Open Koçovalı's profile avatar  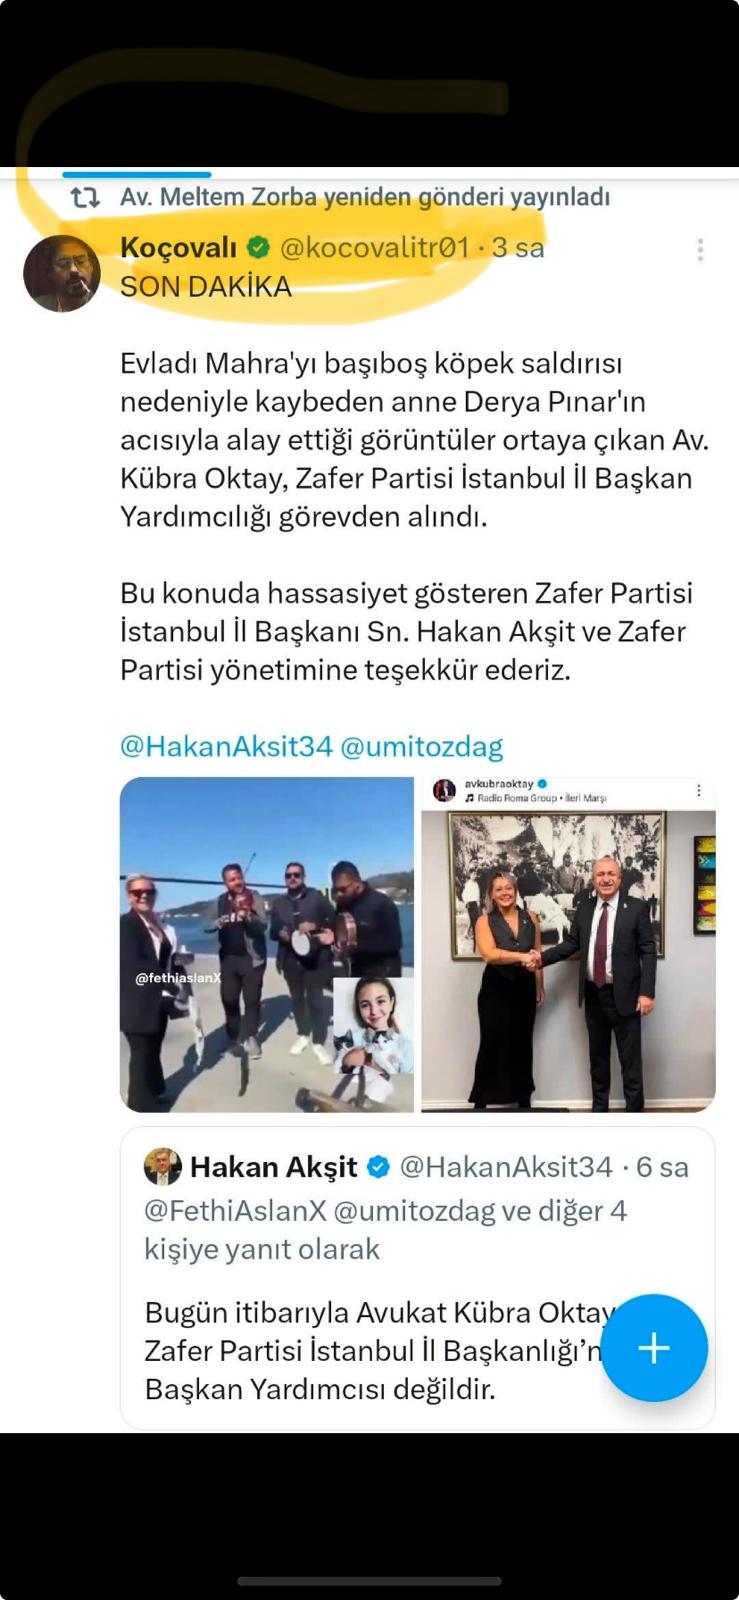click(62, 274)
